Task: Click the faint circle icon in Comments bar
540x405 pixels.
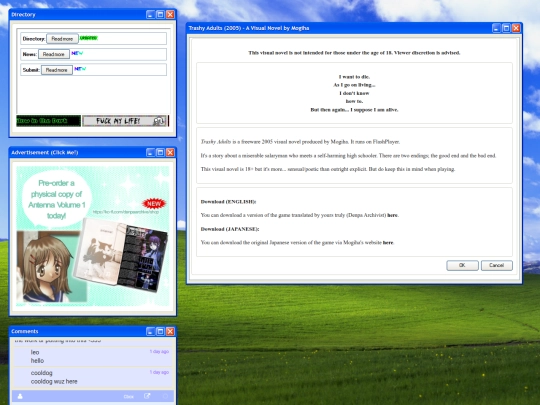Action: 165,396
